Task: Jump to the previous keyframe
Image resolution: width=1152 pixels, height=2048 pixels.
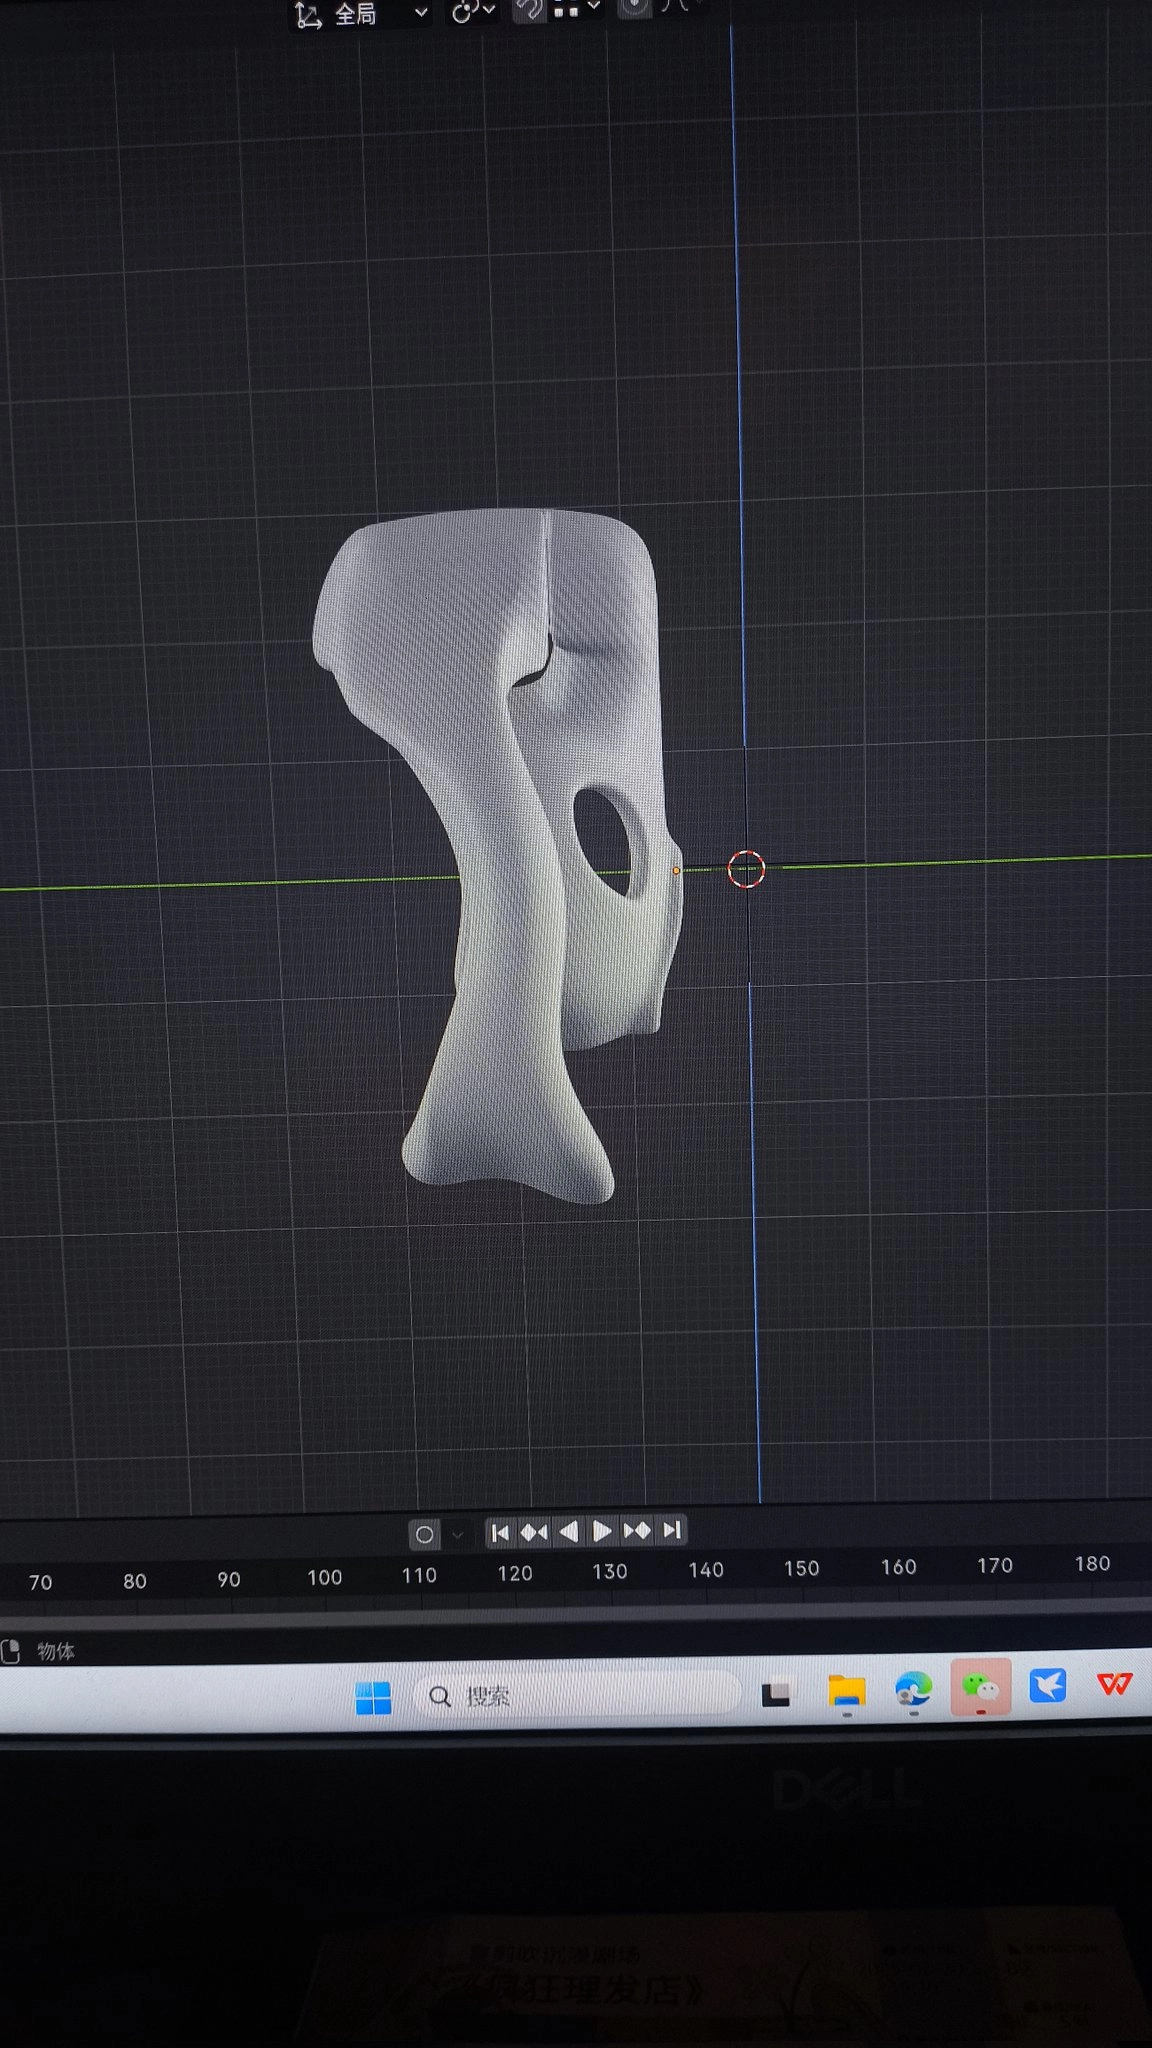Action: [534, 1532]
